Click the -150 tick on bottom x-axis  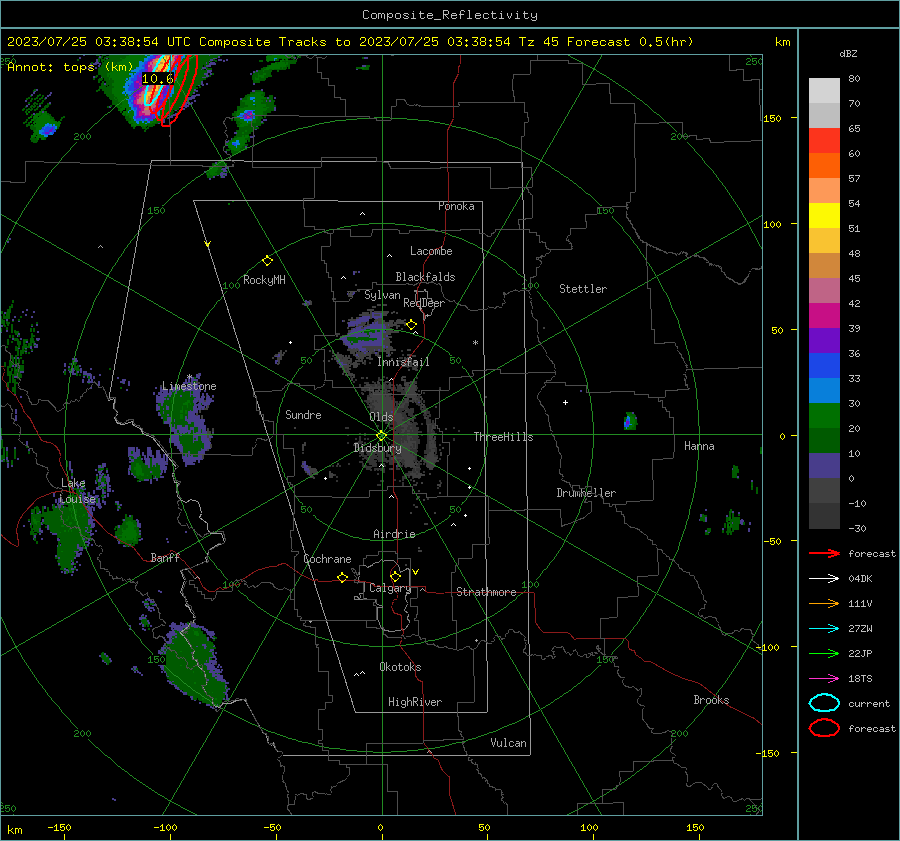[59, 828]
